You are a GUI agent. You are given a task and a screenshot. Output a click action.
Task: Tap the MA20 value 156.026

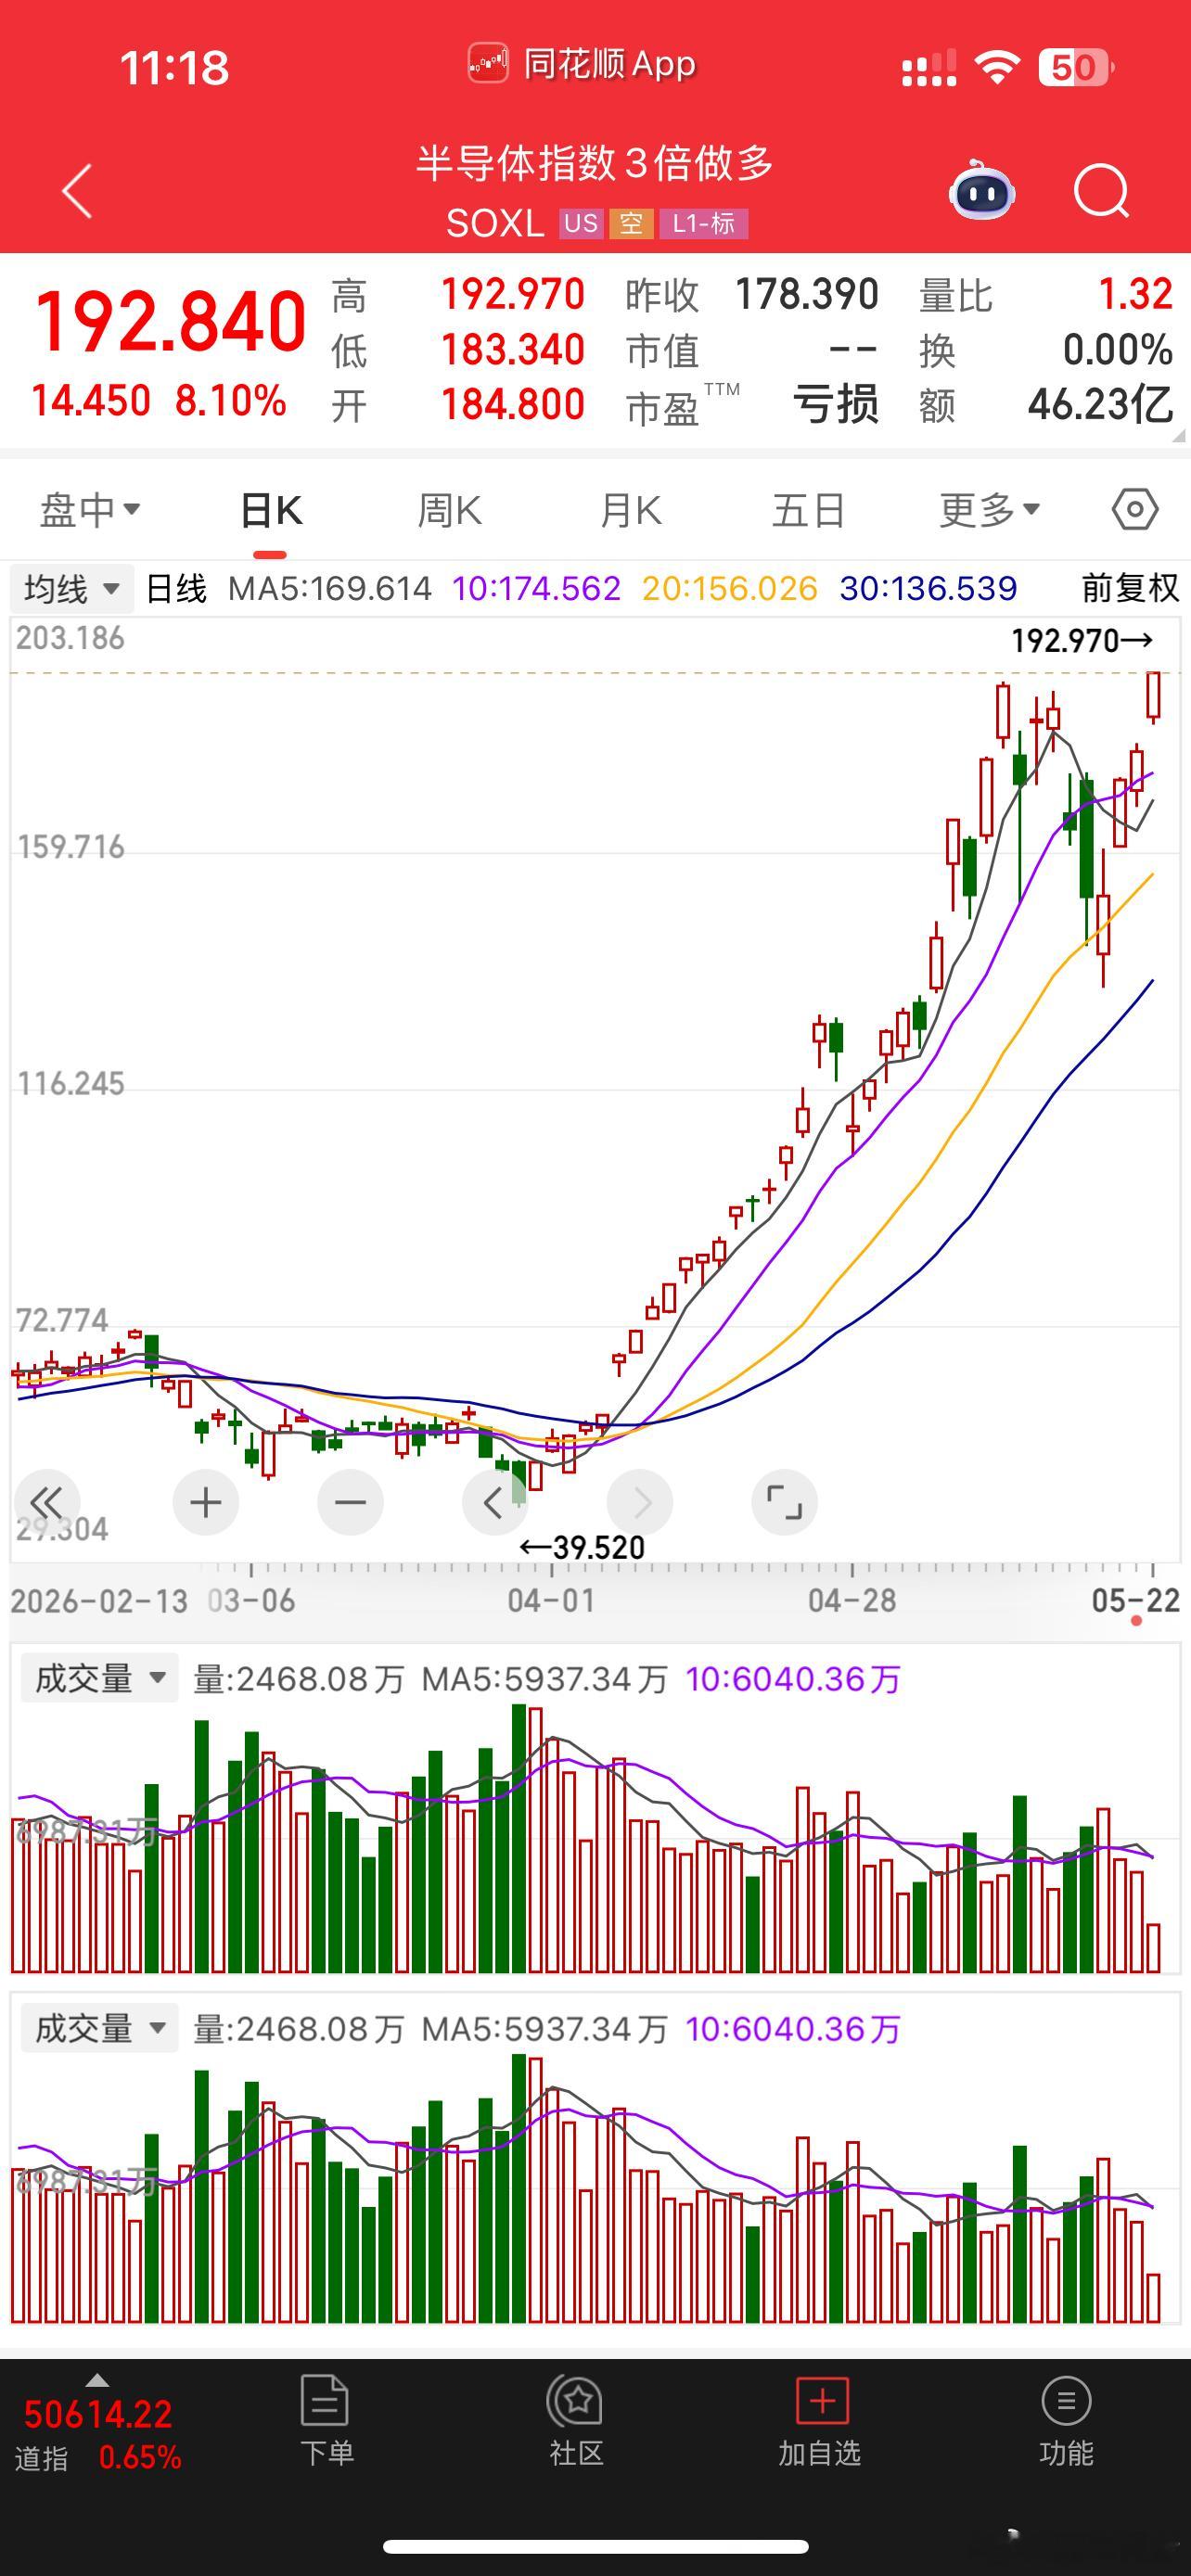[747, 588]
